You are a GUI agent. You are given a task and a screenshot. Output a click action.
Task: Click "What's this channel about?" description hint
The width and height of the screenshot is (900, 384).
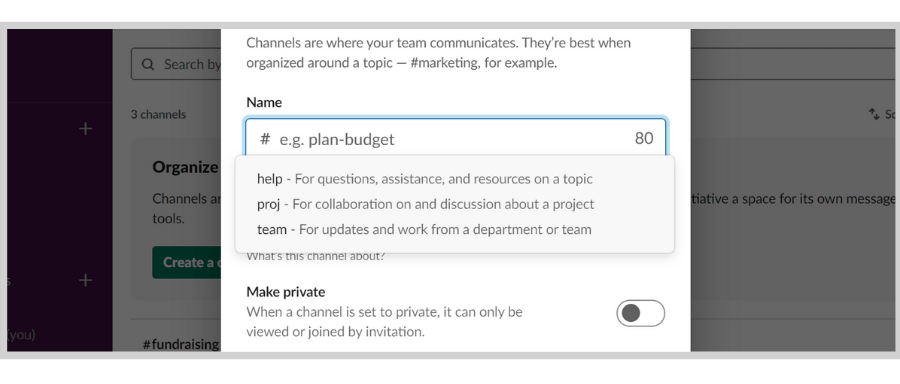coord(316,256)
